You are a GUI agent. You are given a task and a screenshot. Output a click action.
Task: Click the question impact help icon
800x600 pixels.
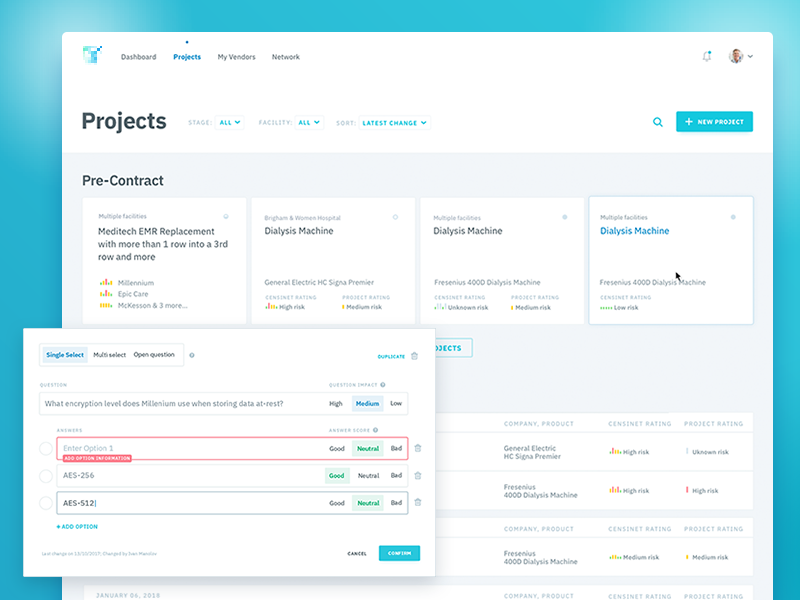click(x=384, y=382)
